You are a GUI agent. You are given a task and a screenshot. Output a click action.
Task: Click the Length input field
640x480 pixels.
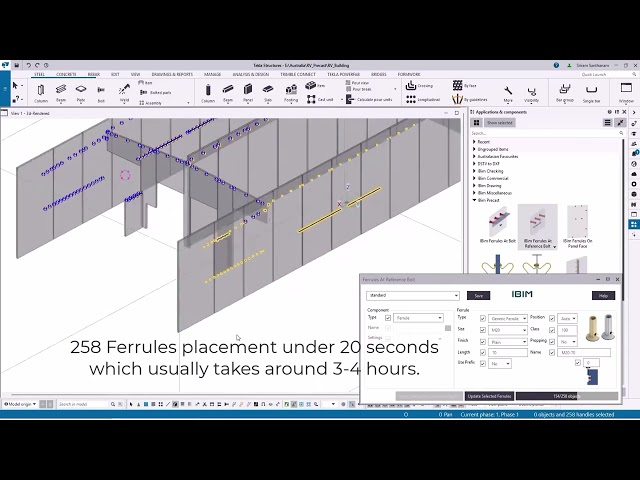coord(508,352)
